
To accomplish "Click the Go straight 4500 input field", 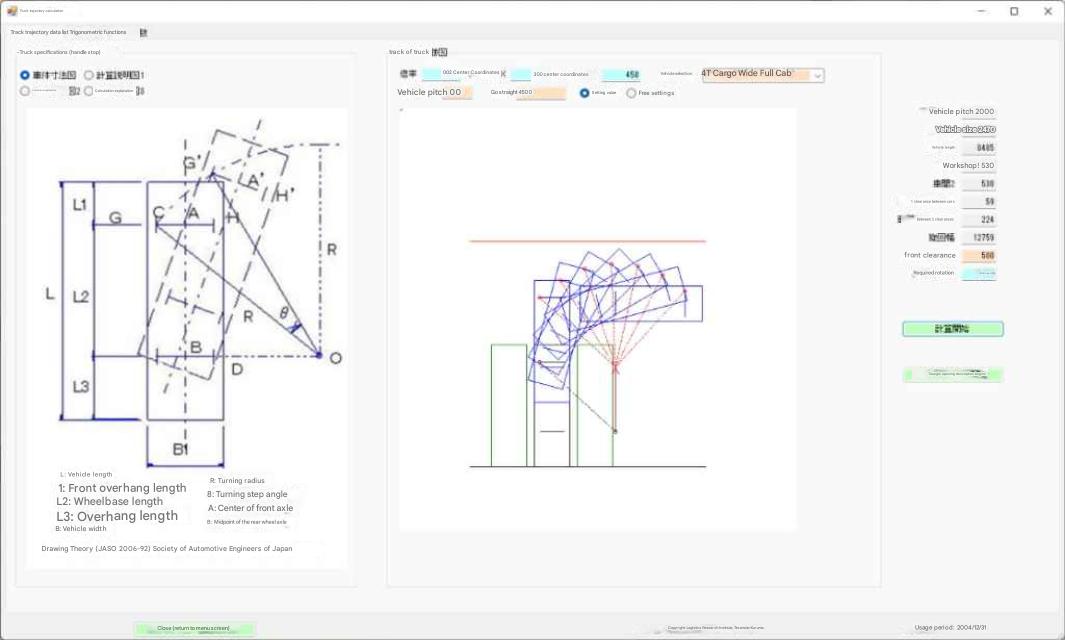I will click(540, 93).
